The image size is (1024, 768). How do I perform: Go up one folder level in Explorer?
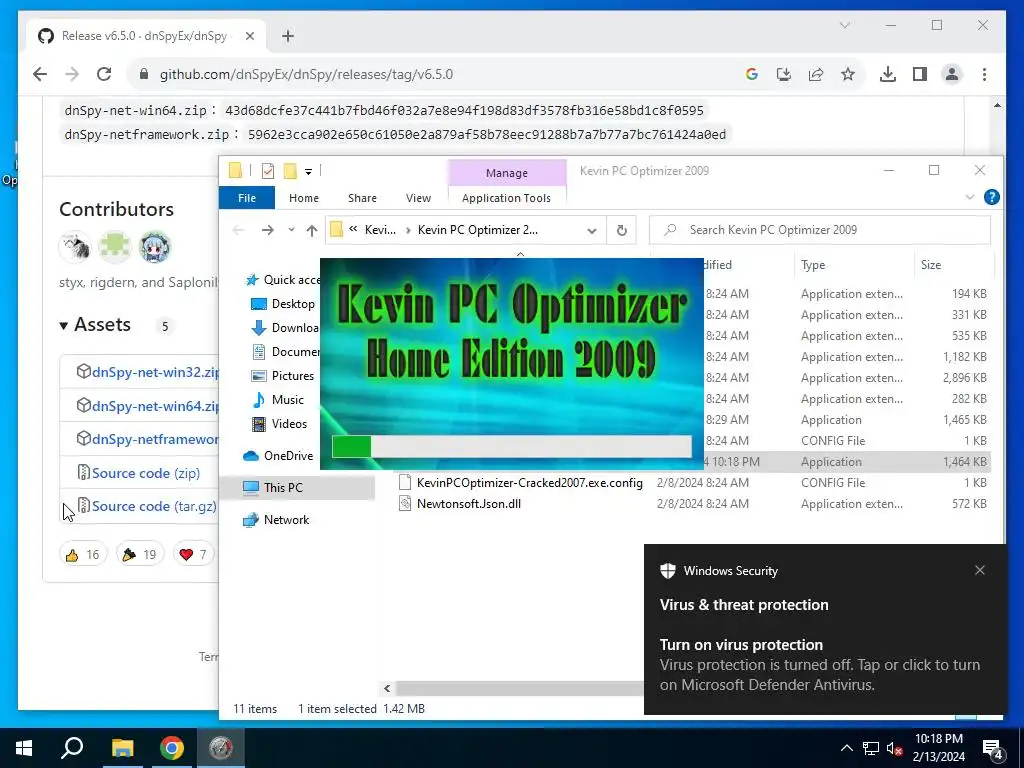point(312,230)
